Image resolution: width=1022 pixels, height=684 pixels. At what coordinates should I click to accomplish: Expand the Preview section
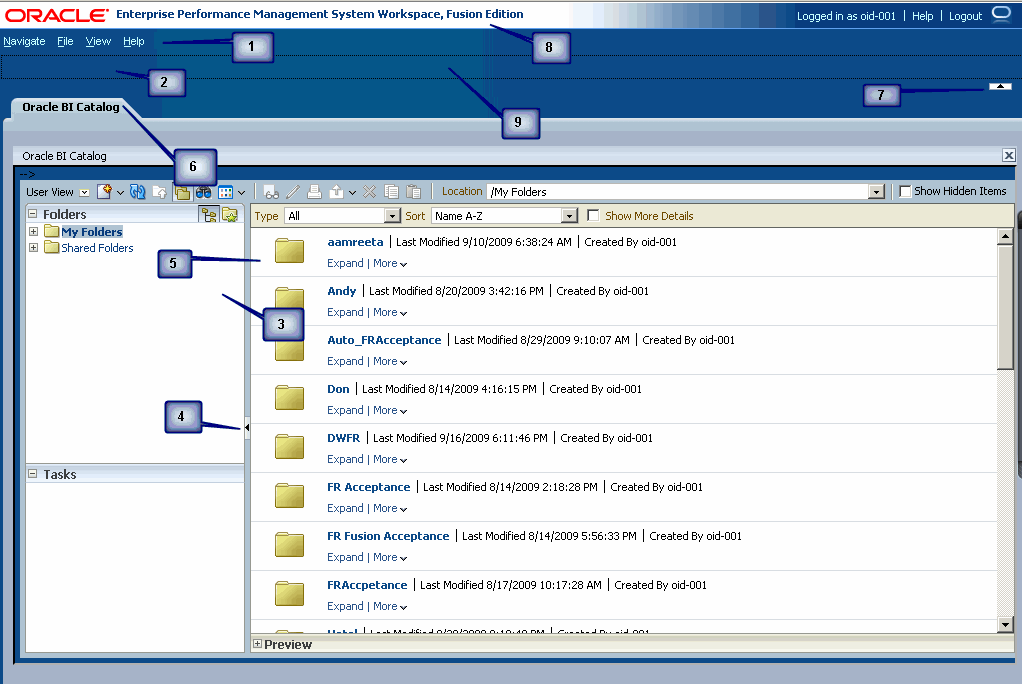click(257, 644)
